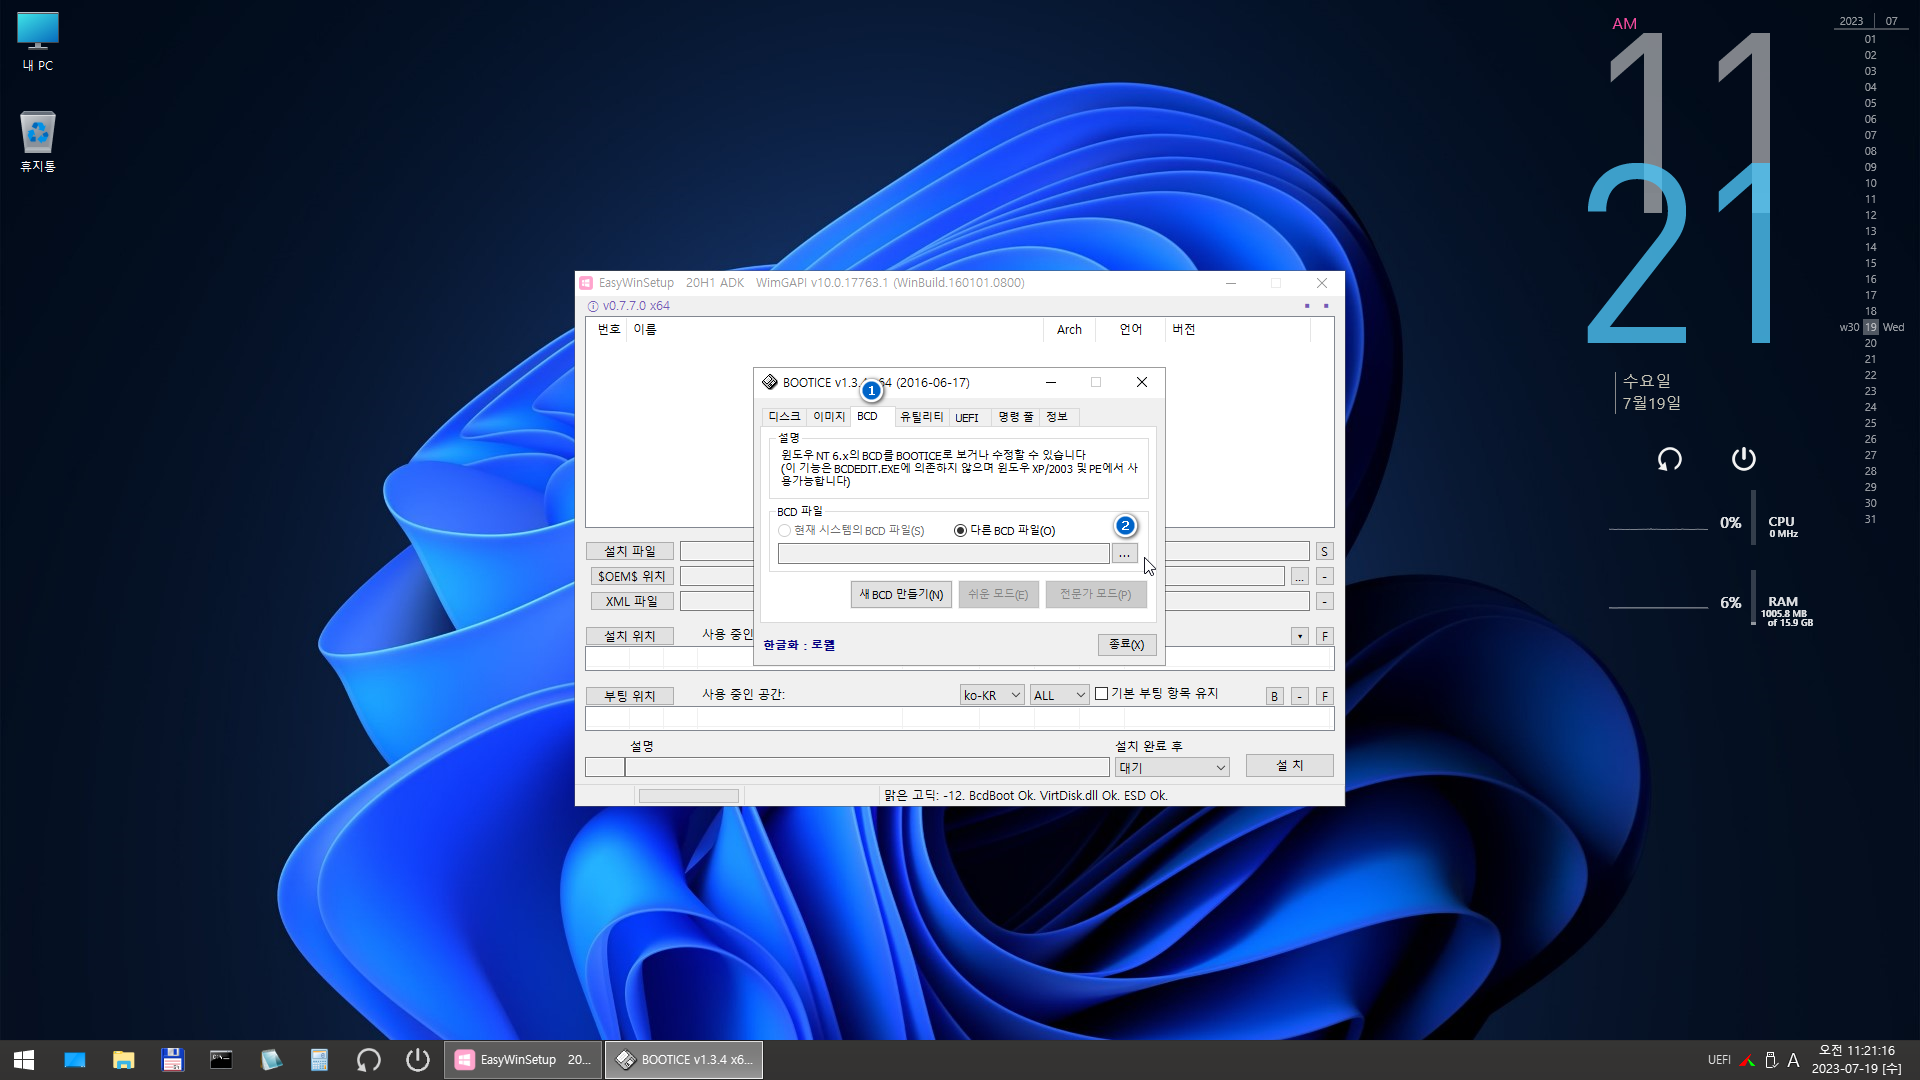Click the F button on 부팅 위치 row
Viewport: 1920px width, 1080px height.
pos(1324,696)
